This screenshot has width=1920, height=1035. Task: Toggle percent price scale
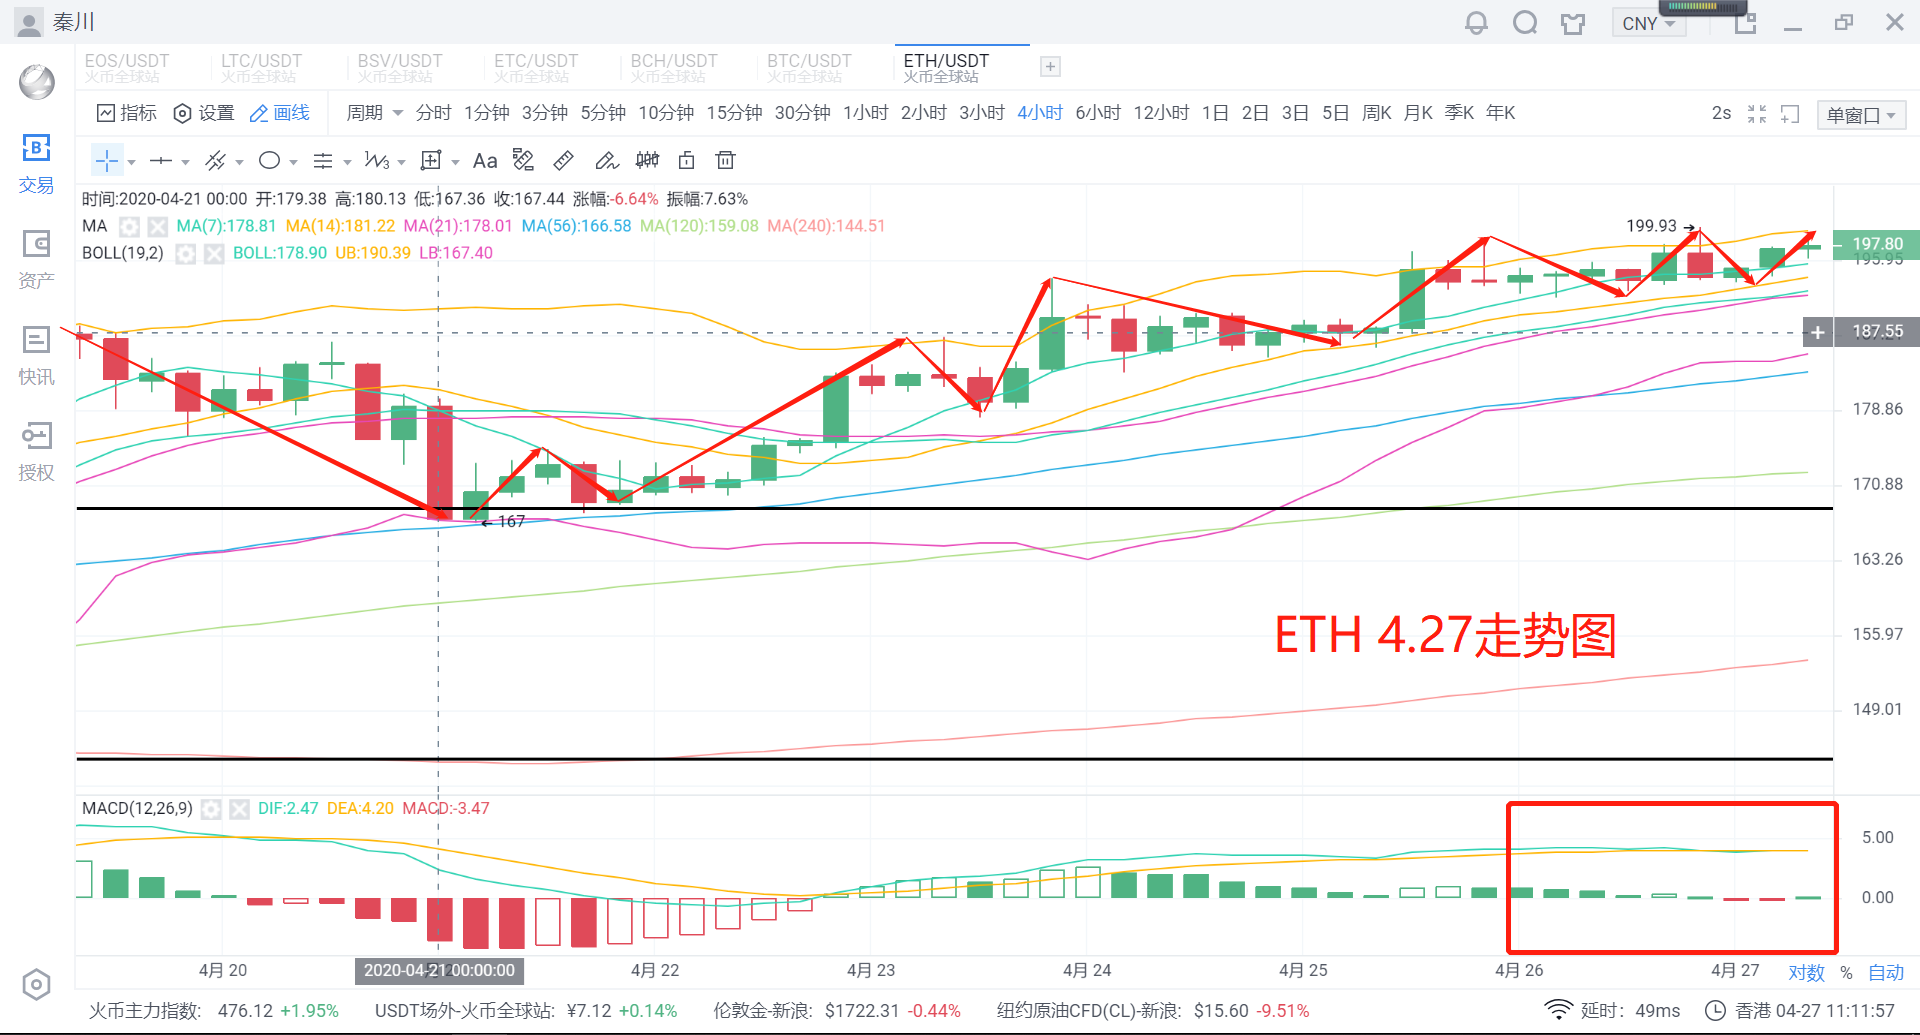click(x=1846, y=972)
